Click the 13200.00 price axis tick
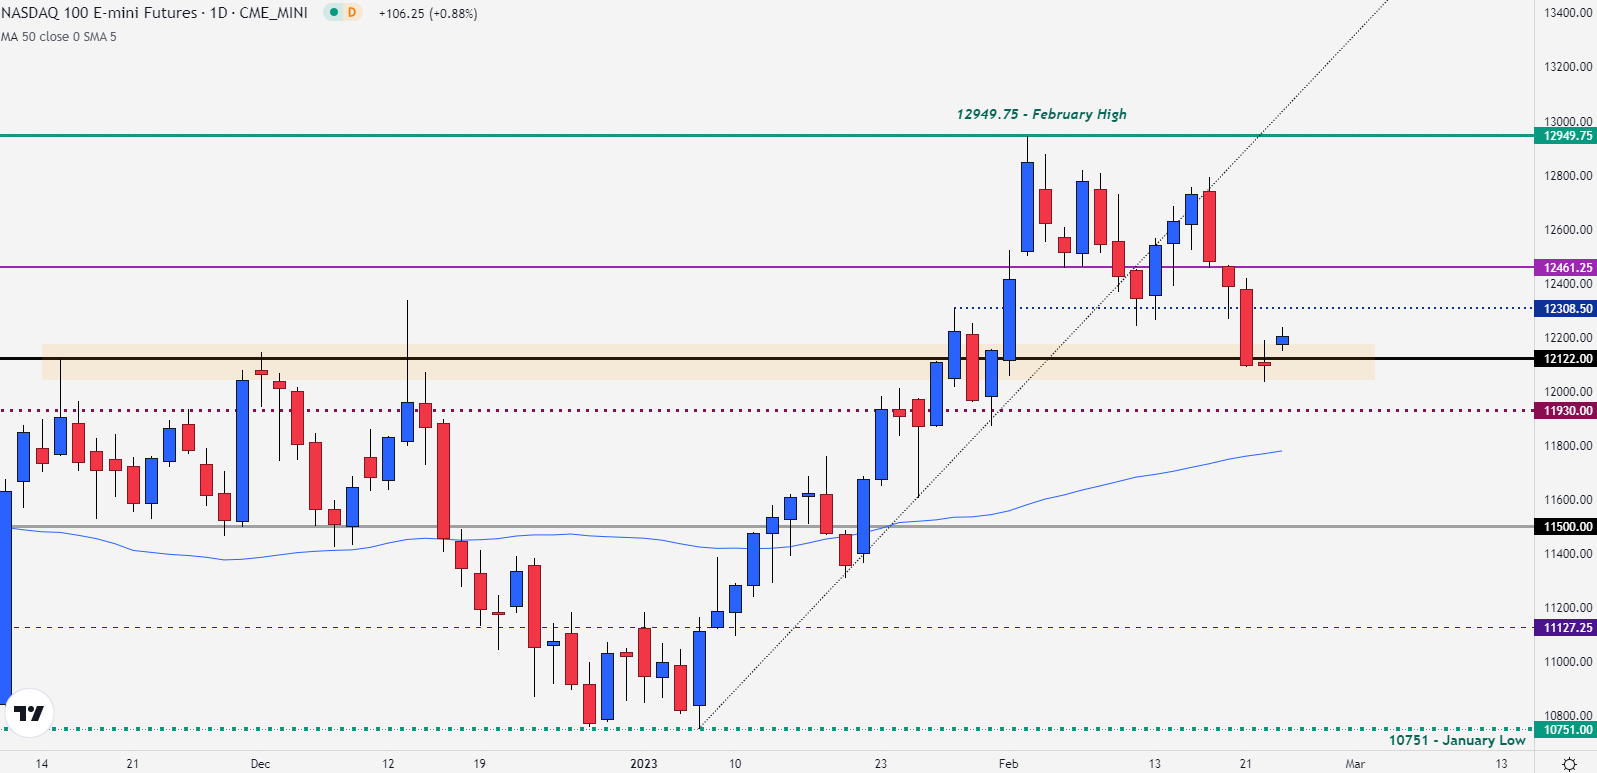The height and width of the screenshot is (773, 1597). click(x=1568, y=67)
